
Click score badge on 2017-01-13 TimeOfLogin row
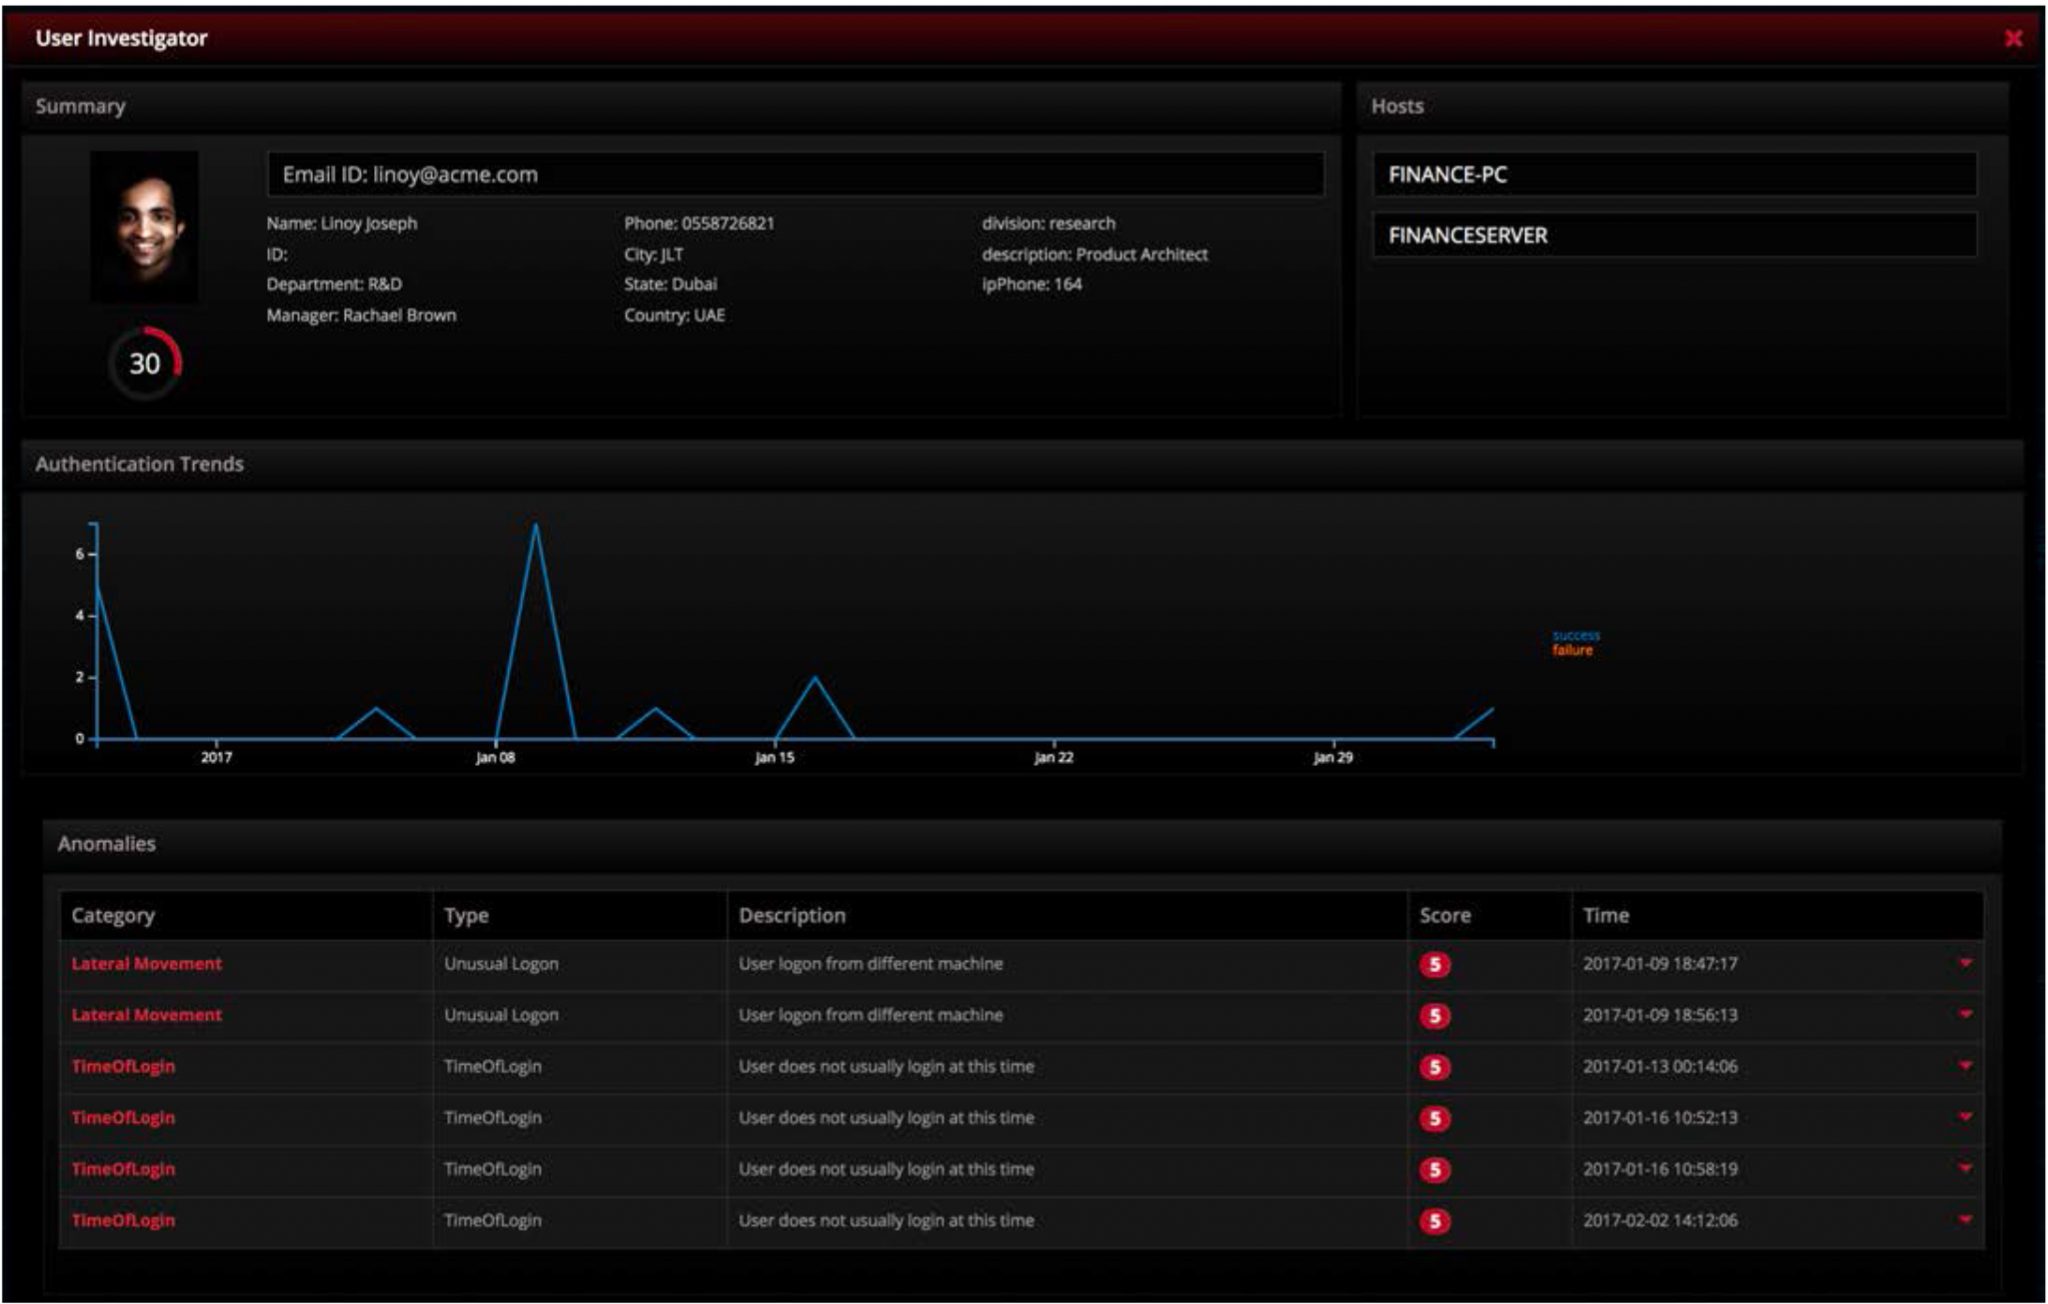click(1435, 1067)
